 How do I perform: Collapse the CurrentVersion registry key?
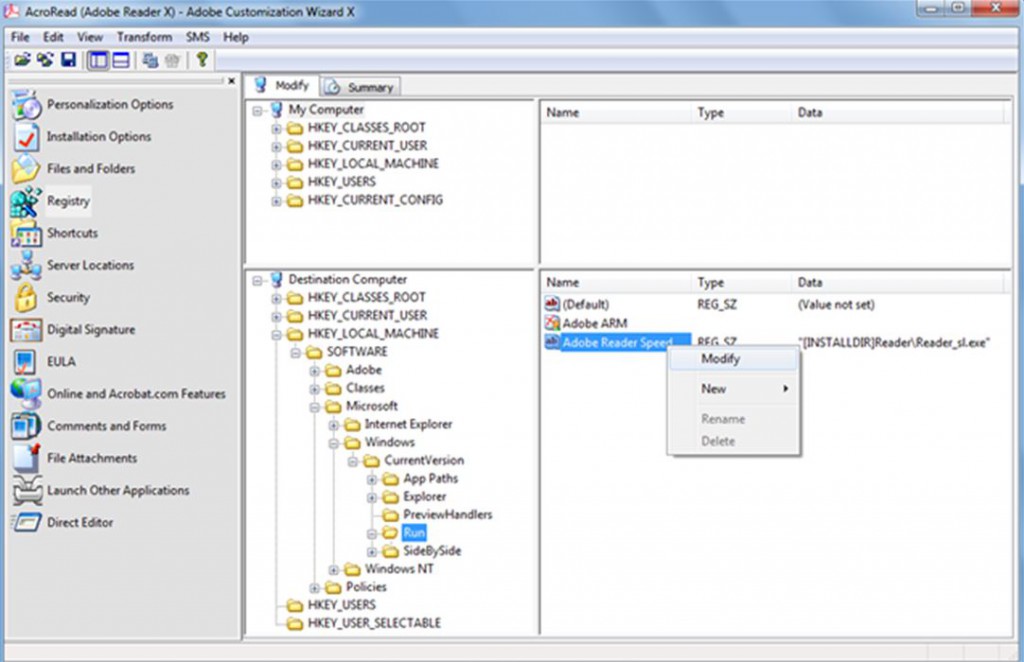(353, 462)
